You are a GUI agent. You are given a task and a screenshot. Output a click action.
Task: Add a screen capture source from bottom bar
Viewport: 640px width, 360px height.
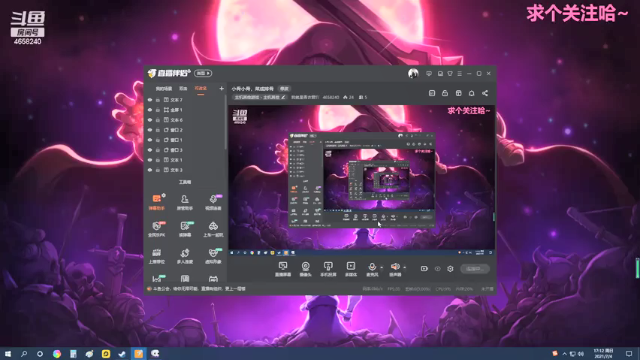click(x=283, y=269)
